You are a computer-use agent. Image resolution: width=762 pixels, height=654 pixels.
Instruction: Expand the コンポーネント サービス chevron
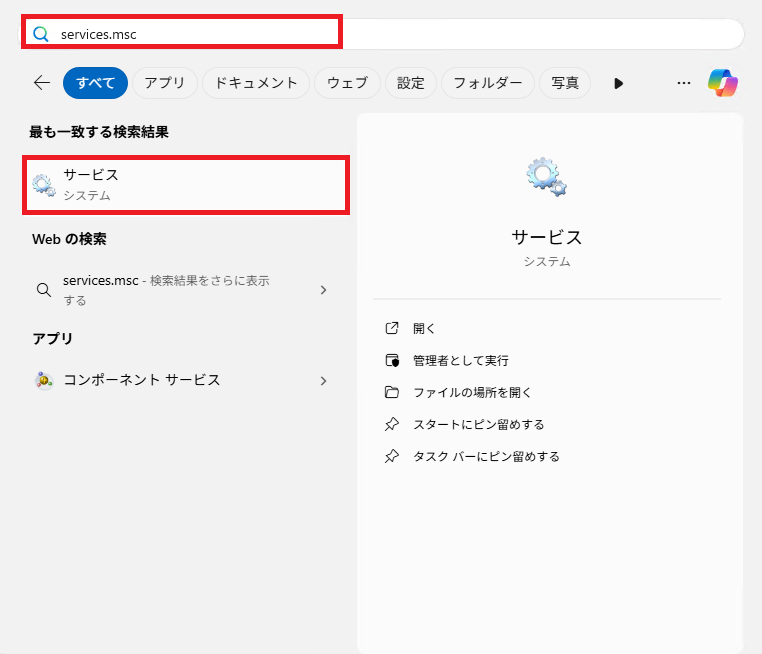(x=323, y=381)
